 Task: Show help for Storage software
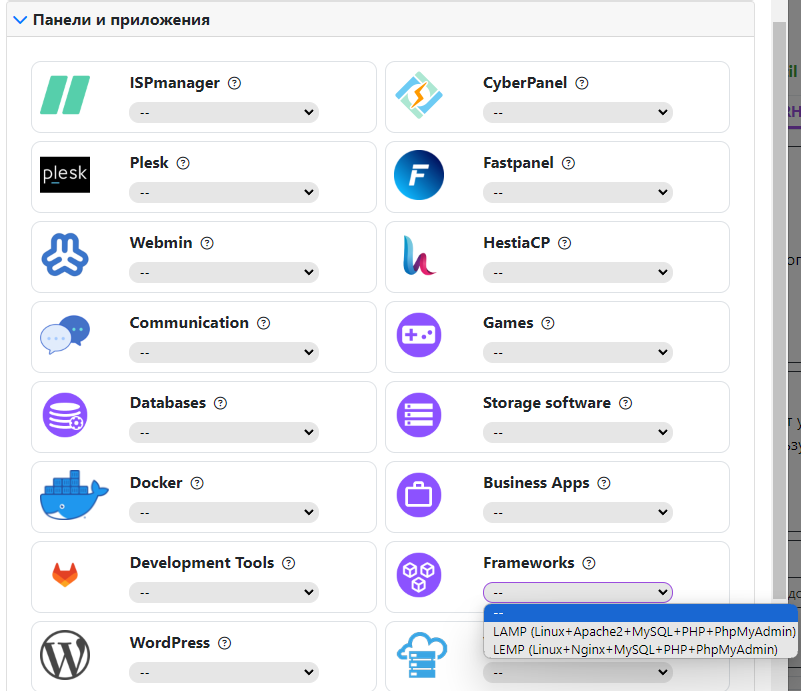tap(626, 403)
